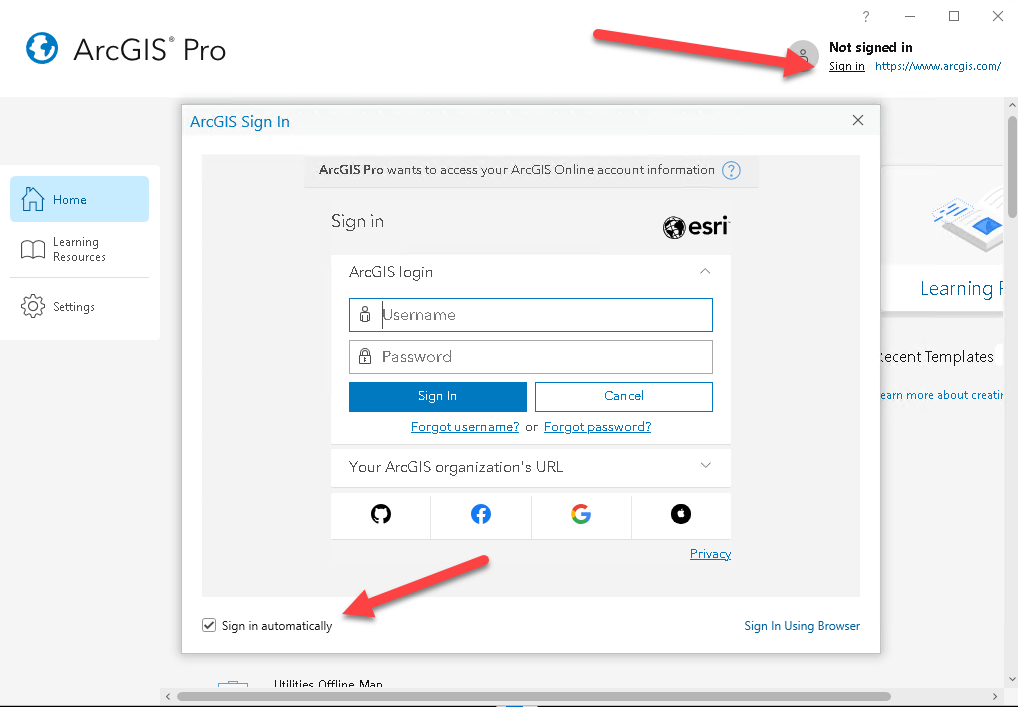Click the Password field padlock icon
Screen dimensions: 1018x707
[365, 356]
